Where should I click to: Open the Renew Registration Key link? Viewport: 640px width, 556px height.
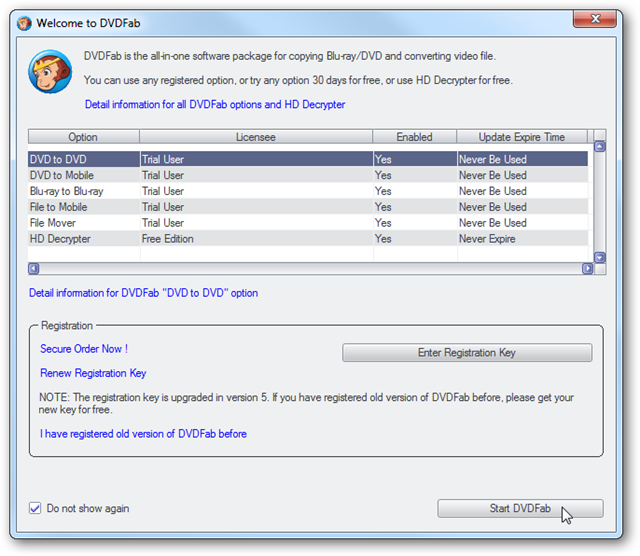click(93, 373)
